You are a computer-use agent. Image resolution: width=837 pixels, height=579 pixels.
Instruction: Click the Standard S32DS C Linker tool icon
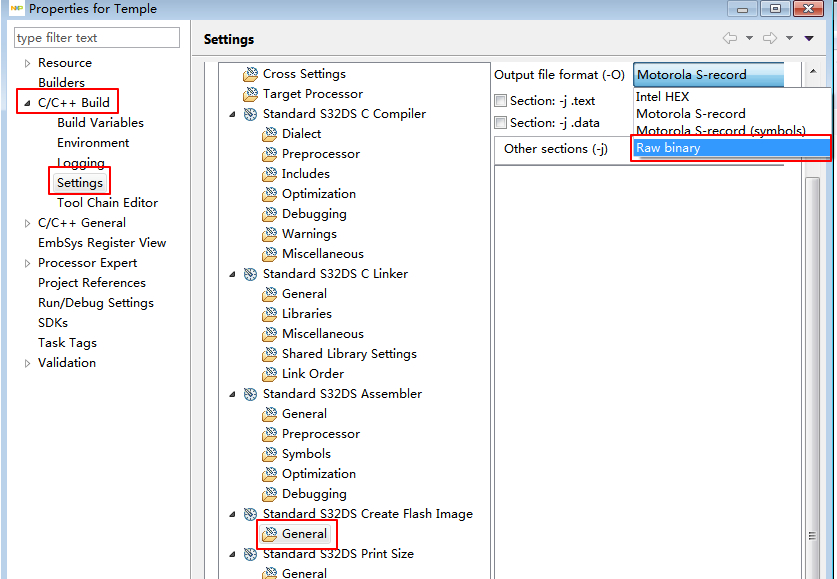[250, 274]
